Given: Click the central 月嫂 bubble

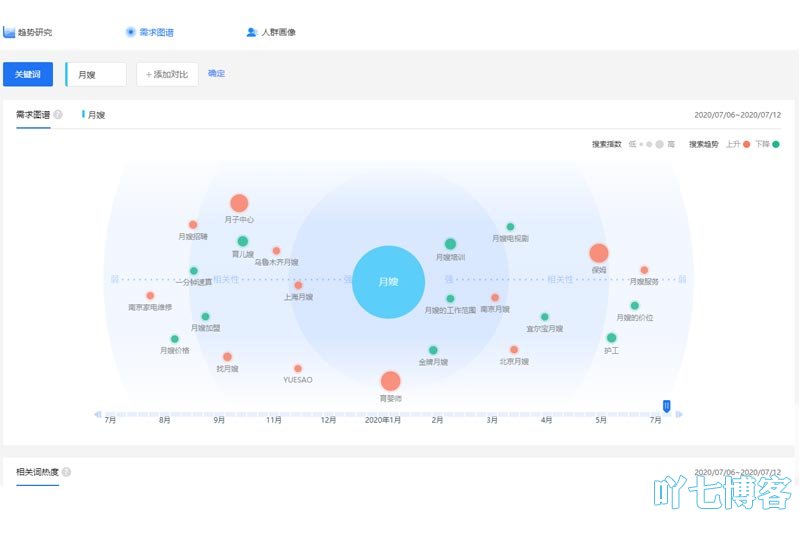Looking at the screenshot, I should [x=389, y=282].
